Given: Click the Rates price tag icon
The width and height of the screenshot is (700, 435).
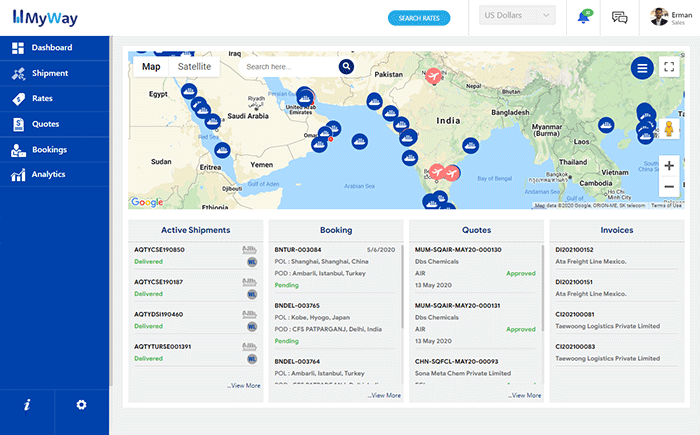Looking at the screenshot, I should 18,99.
